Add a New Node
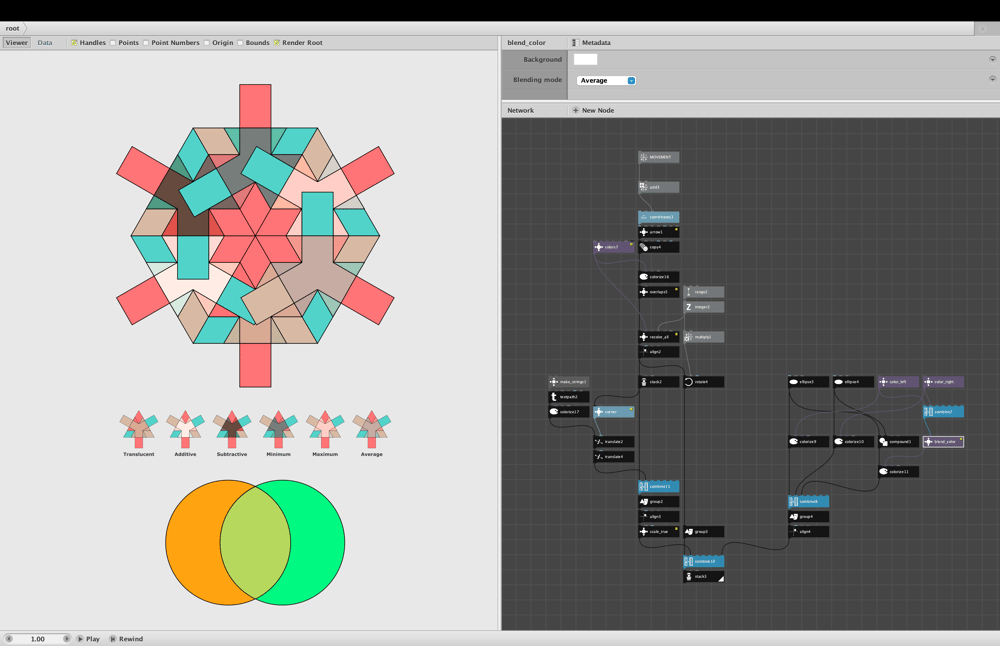Image resolution: width=1000 pixels, height=646 pixels. pyautogui.click(x=593, y=110)
